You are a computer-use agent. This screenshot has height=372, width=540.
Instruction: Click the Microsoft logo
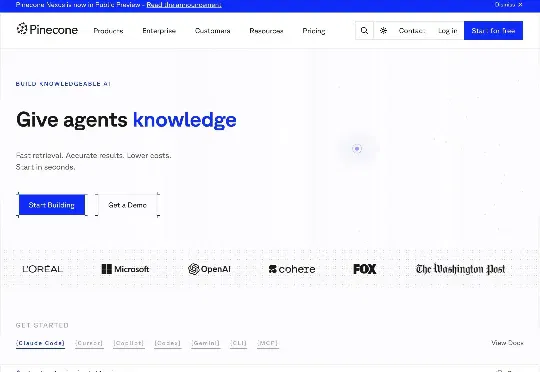point(125,269)
